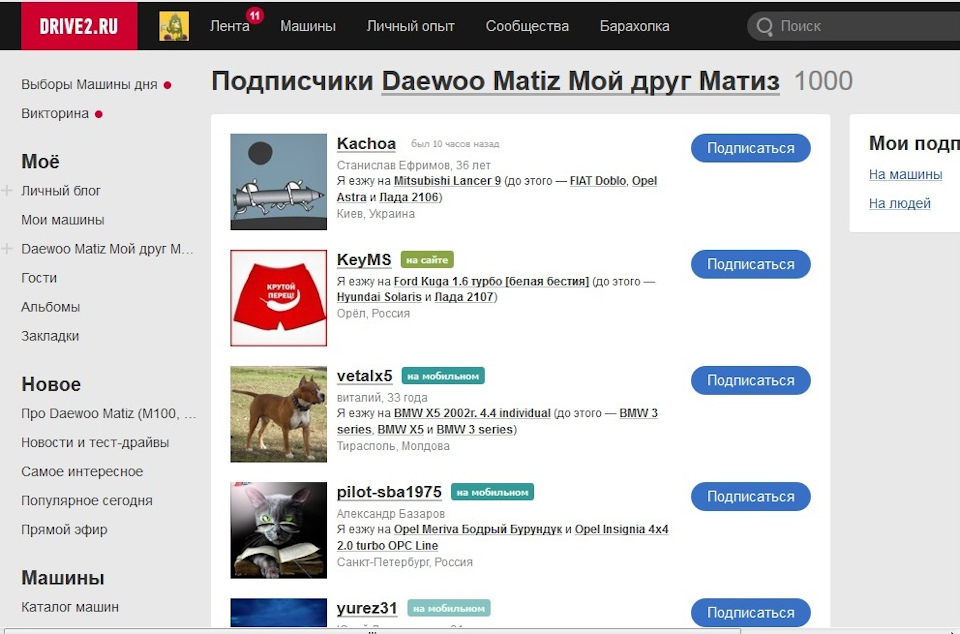960x634 pixels.
Task: Click text 'Киев, Украина'
Action: 376,214
